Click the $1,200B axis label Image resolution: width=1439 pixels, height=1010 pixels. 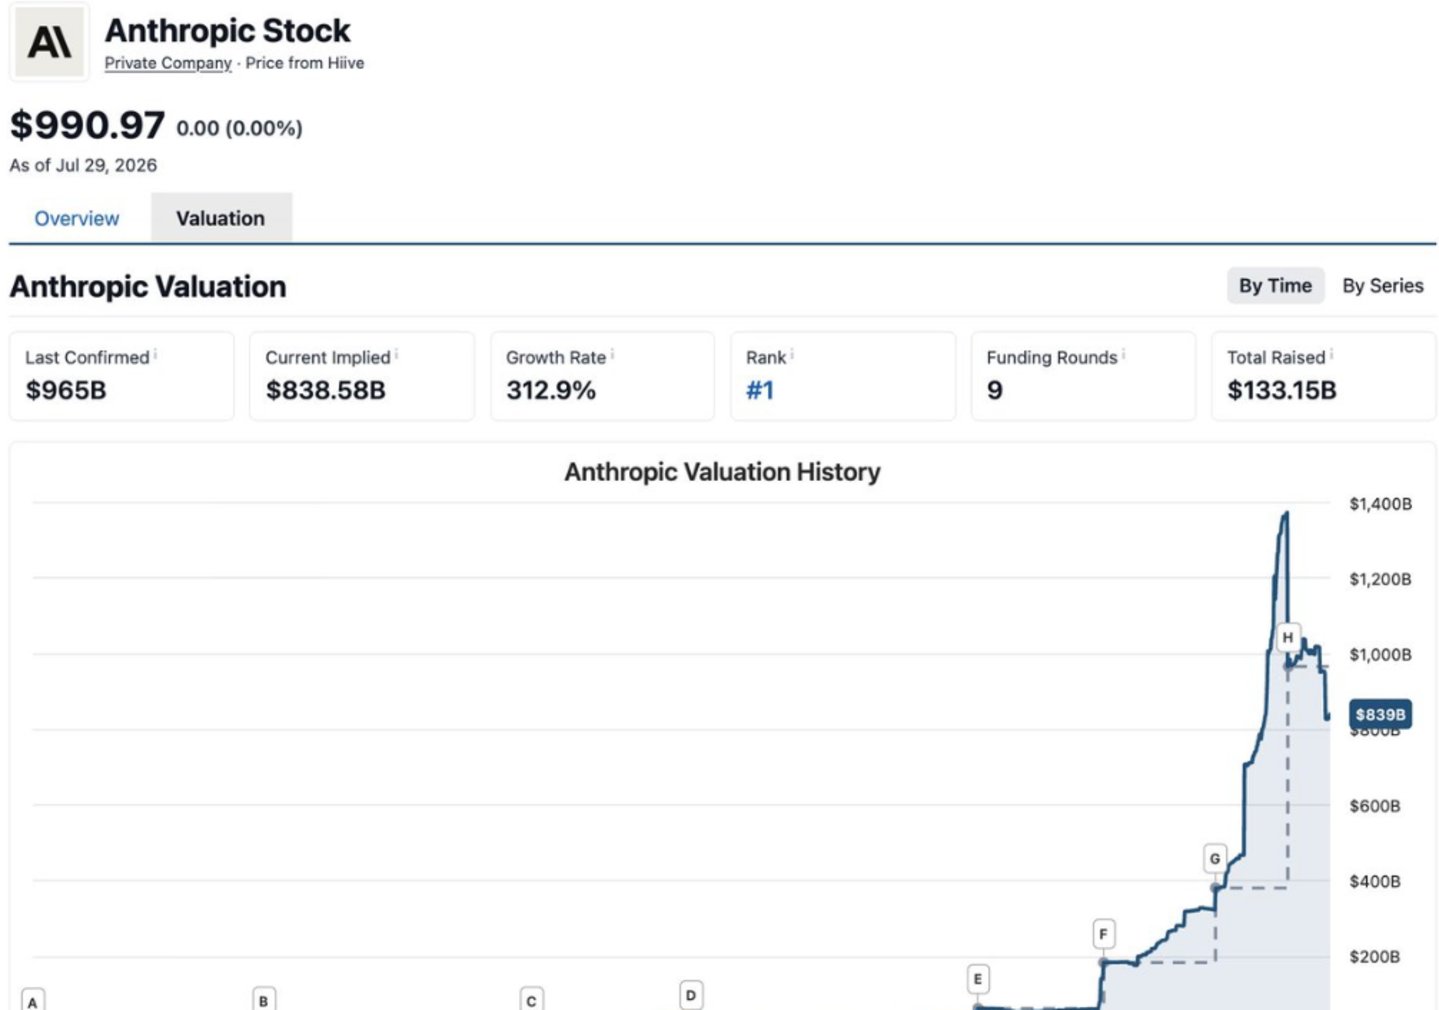[1380, 579]
